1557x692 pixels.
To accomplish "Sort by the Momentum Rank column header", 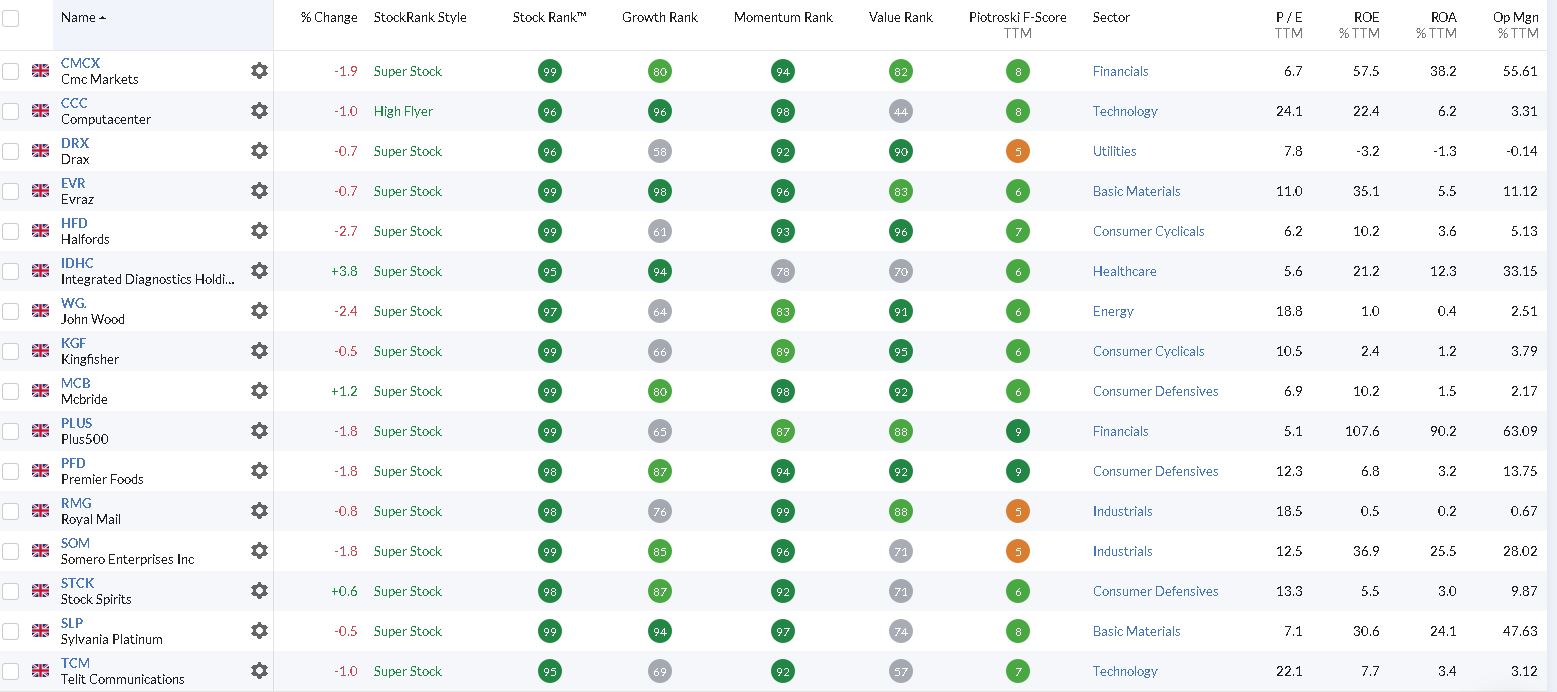I will pos(783,17).
